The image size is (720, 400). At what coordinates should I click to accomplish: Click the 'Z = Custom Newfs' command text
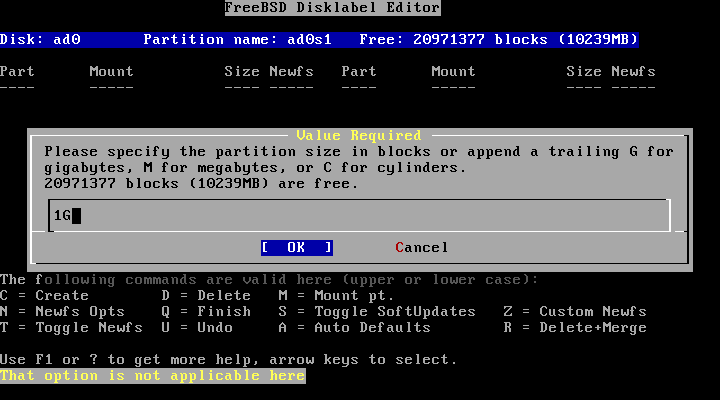click(x=575, y=311)
